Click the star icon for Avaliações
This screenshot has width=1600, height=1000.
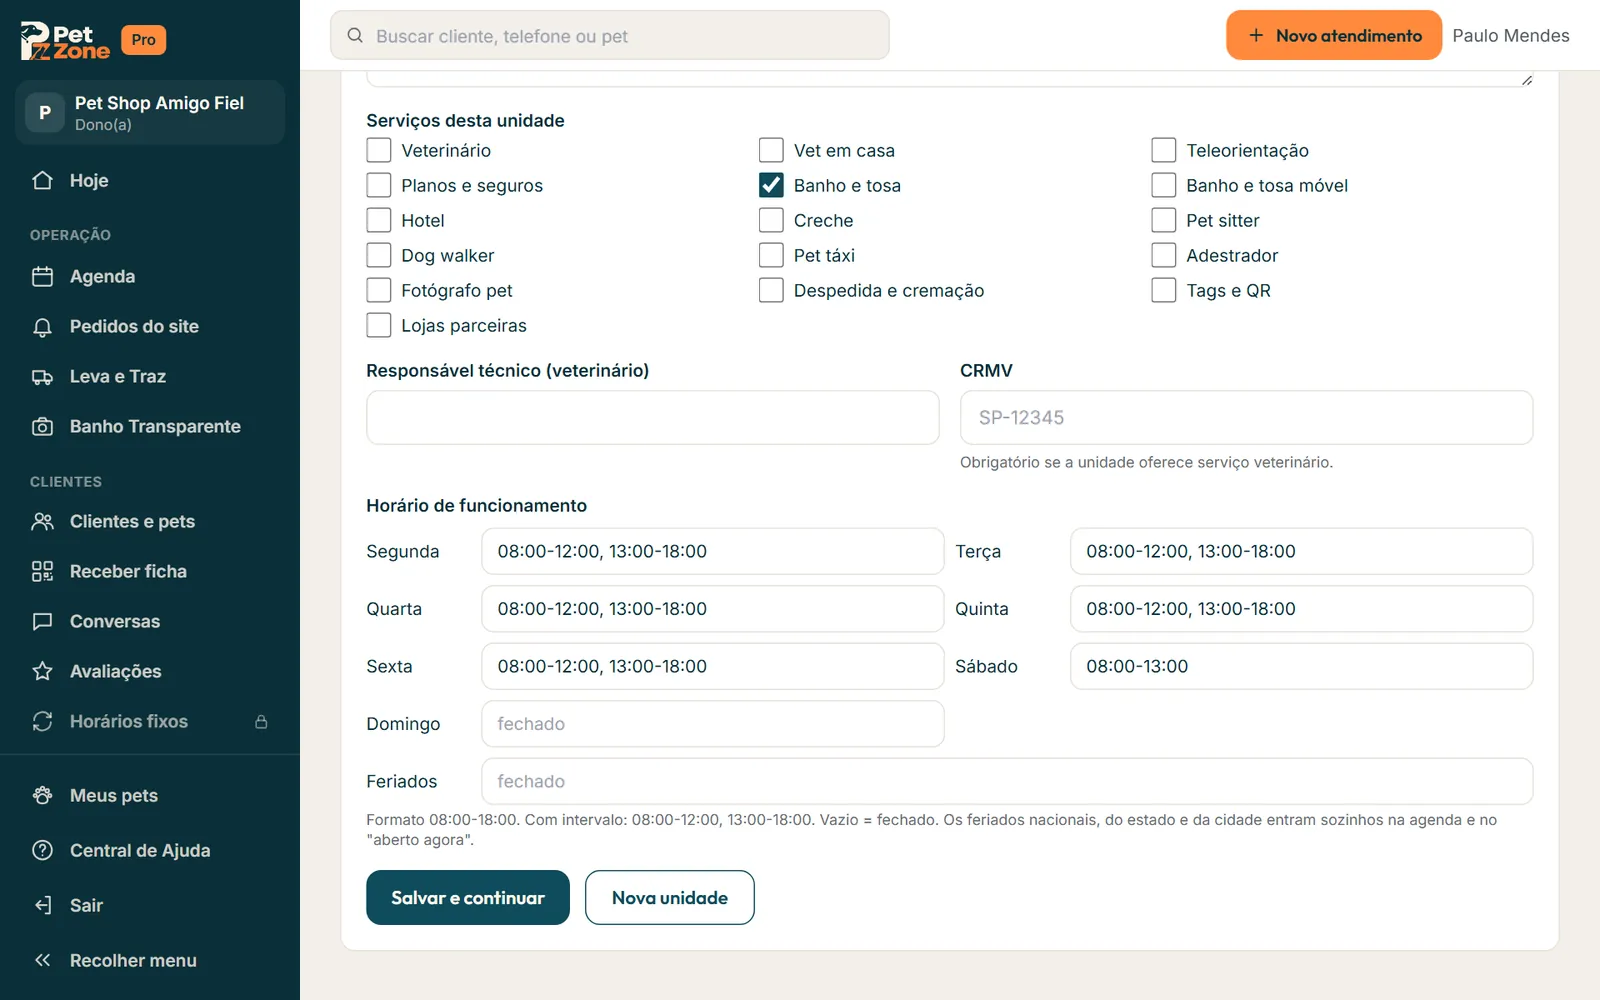click(42, 672)
